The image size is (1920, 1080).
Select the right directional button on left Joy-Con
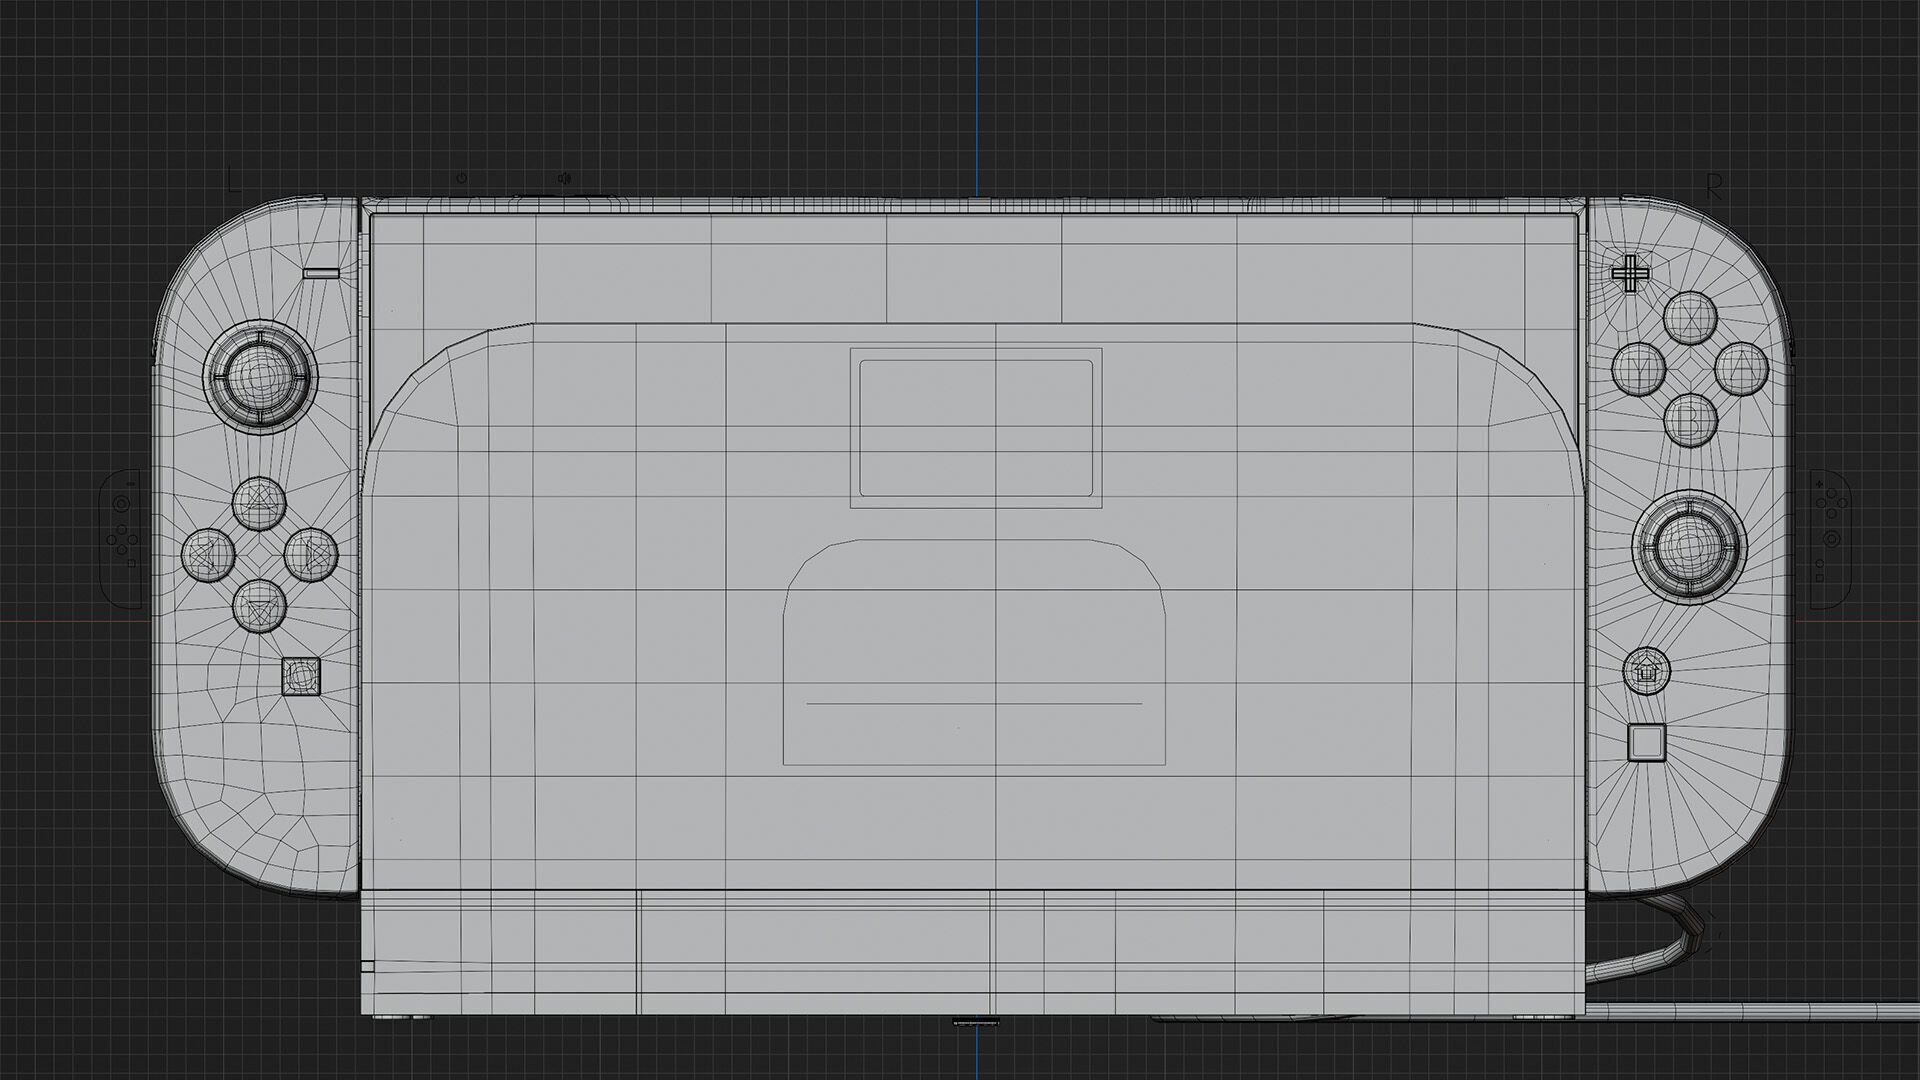tap(311, 554)
